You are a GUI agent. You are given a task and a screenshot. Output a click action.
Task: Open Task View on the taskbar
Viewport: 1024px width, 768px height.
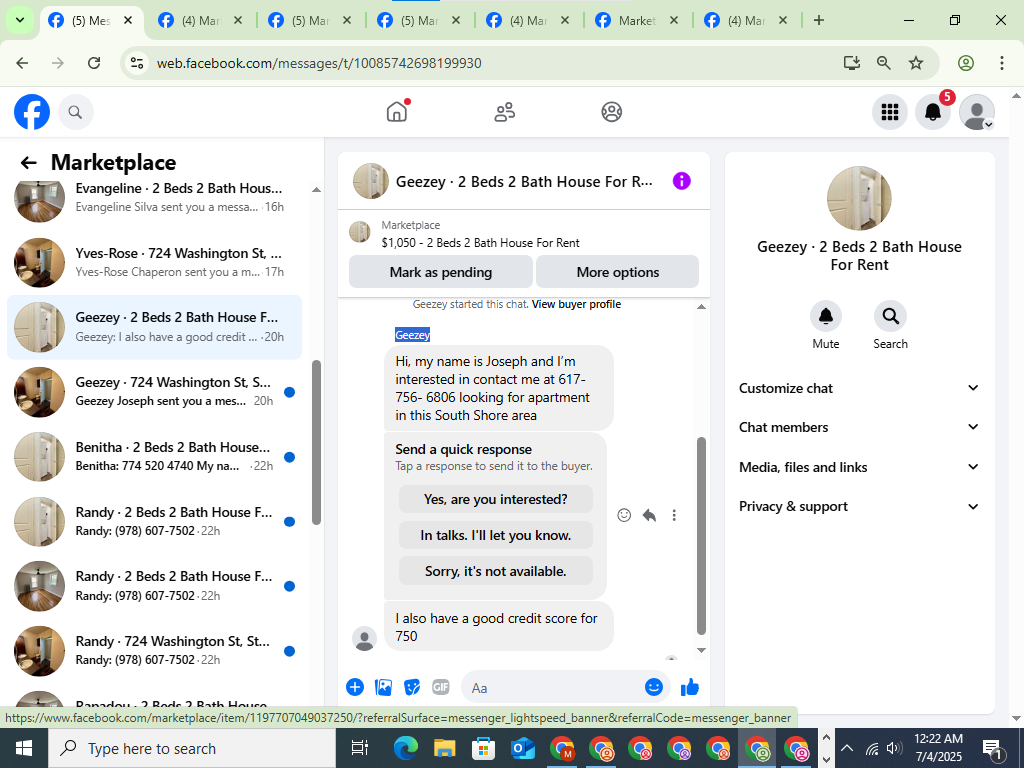click(x=360, y=748)
